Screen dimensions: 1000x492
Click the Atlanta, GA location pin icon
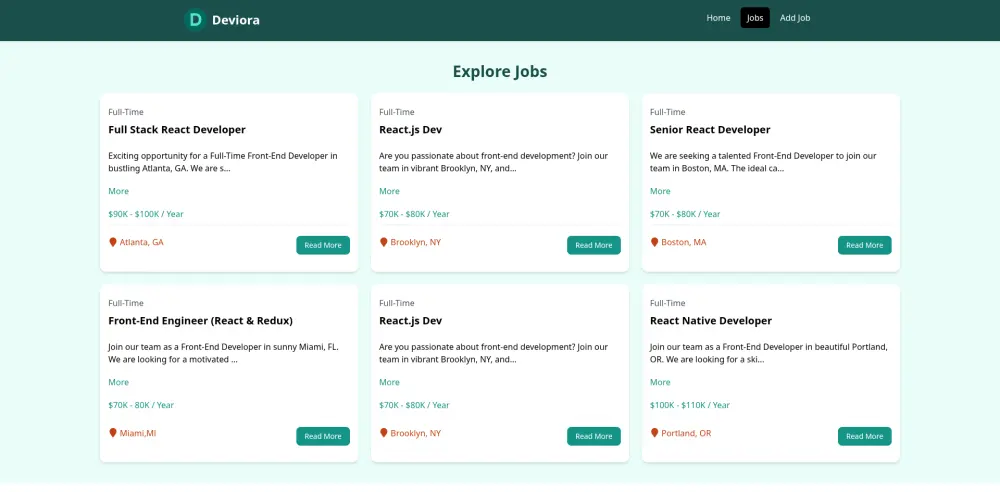tap(113, 242)
